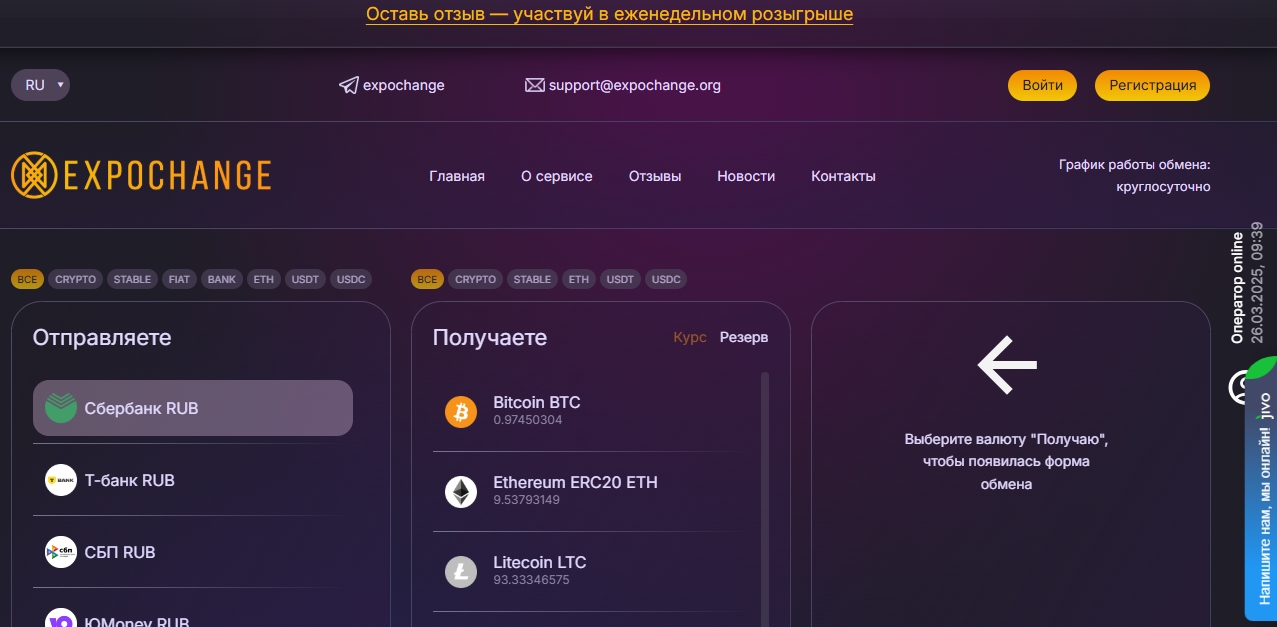Click the СБП logo icon
Viewport: 1277px width, 627px height.
(61, 552)
